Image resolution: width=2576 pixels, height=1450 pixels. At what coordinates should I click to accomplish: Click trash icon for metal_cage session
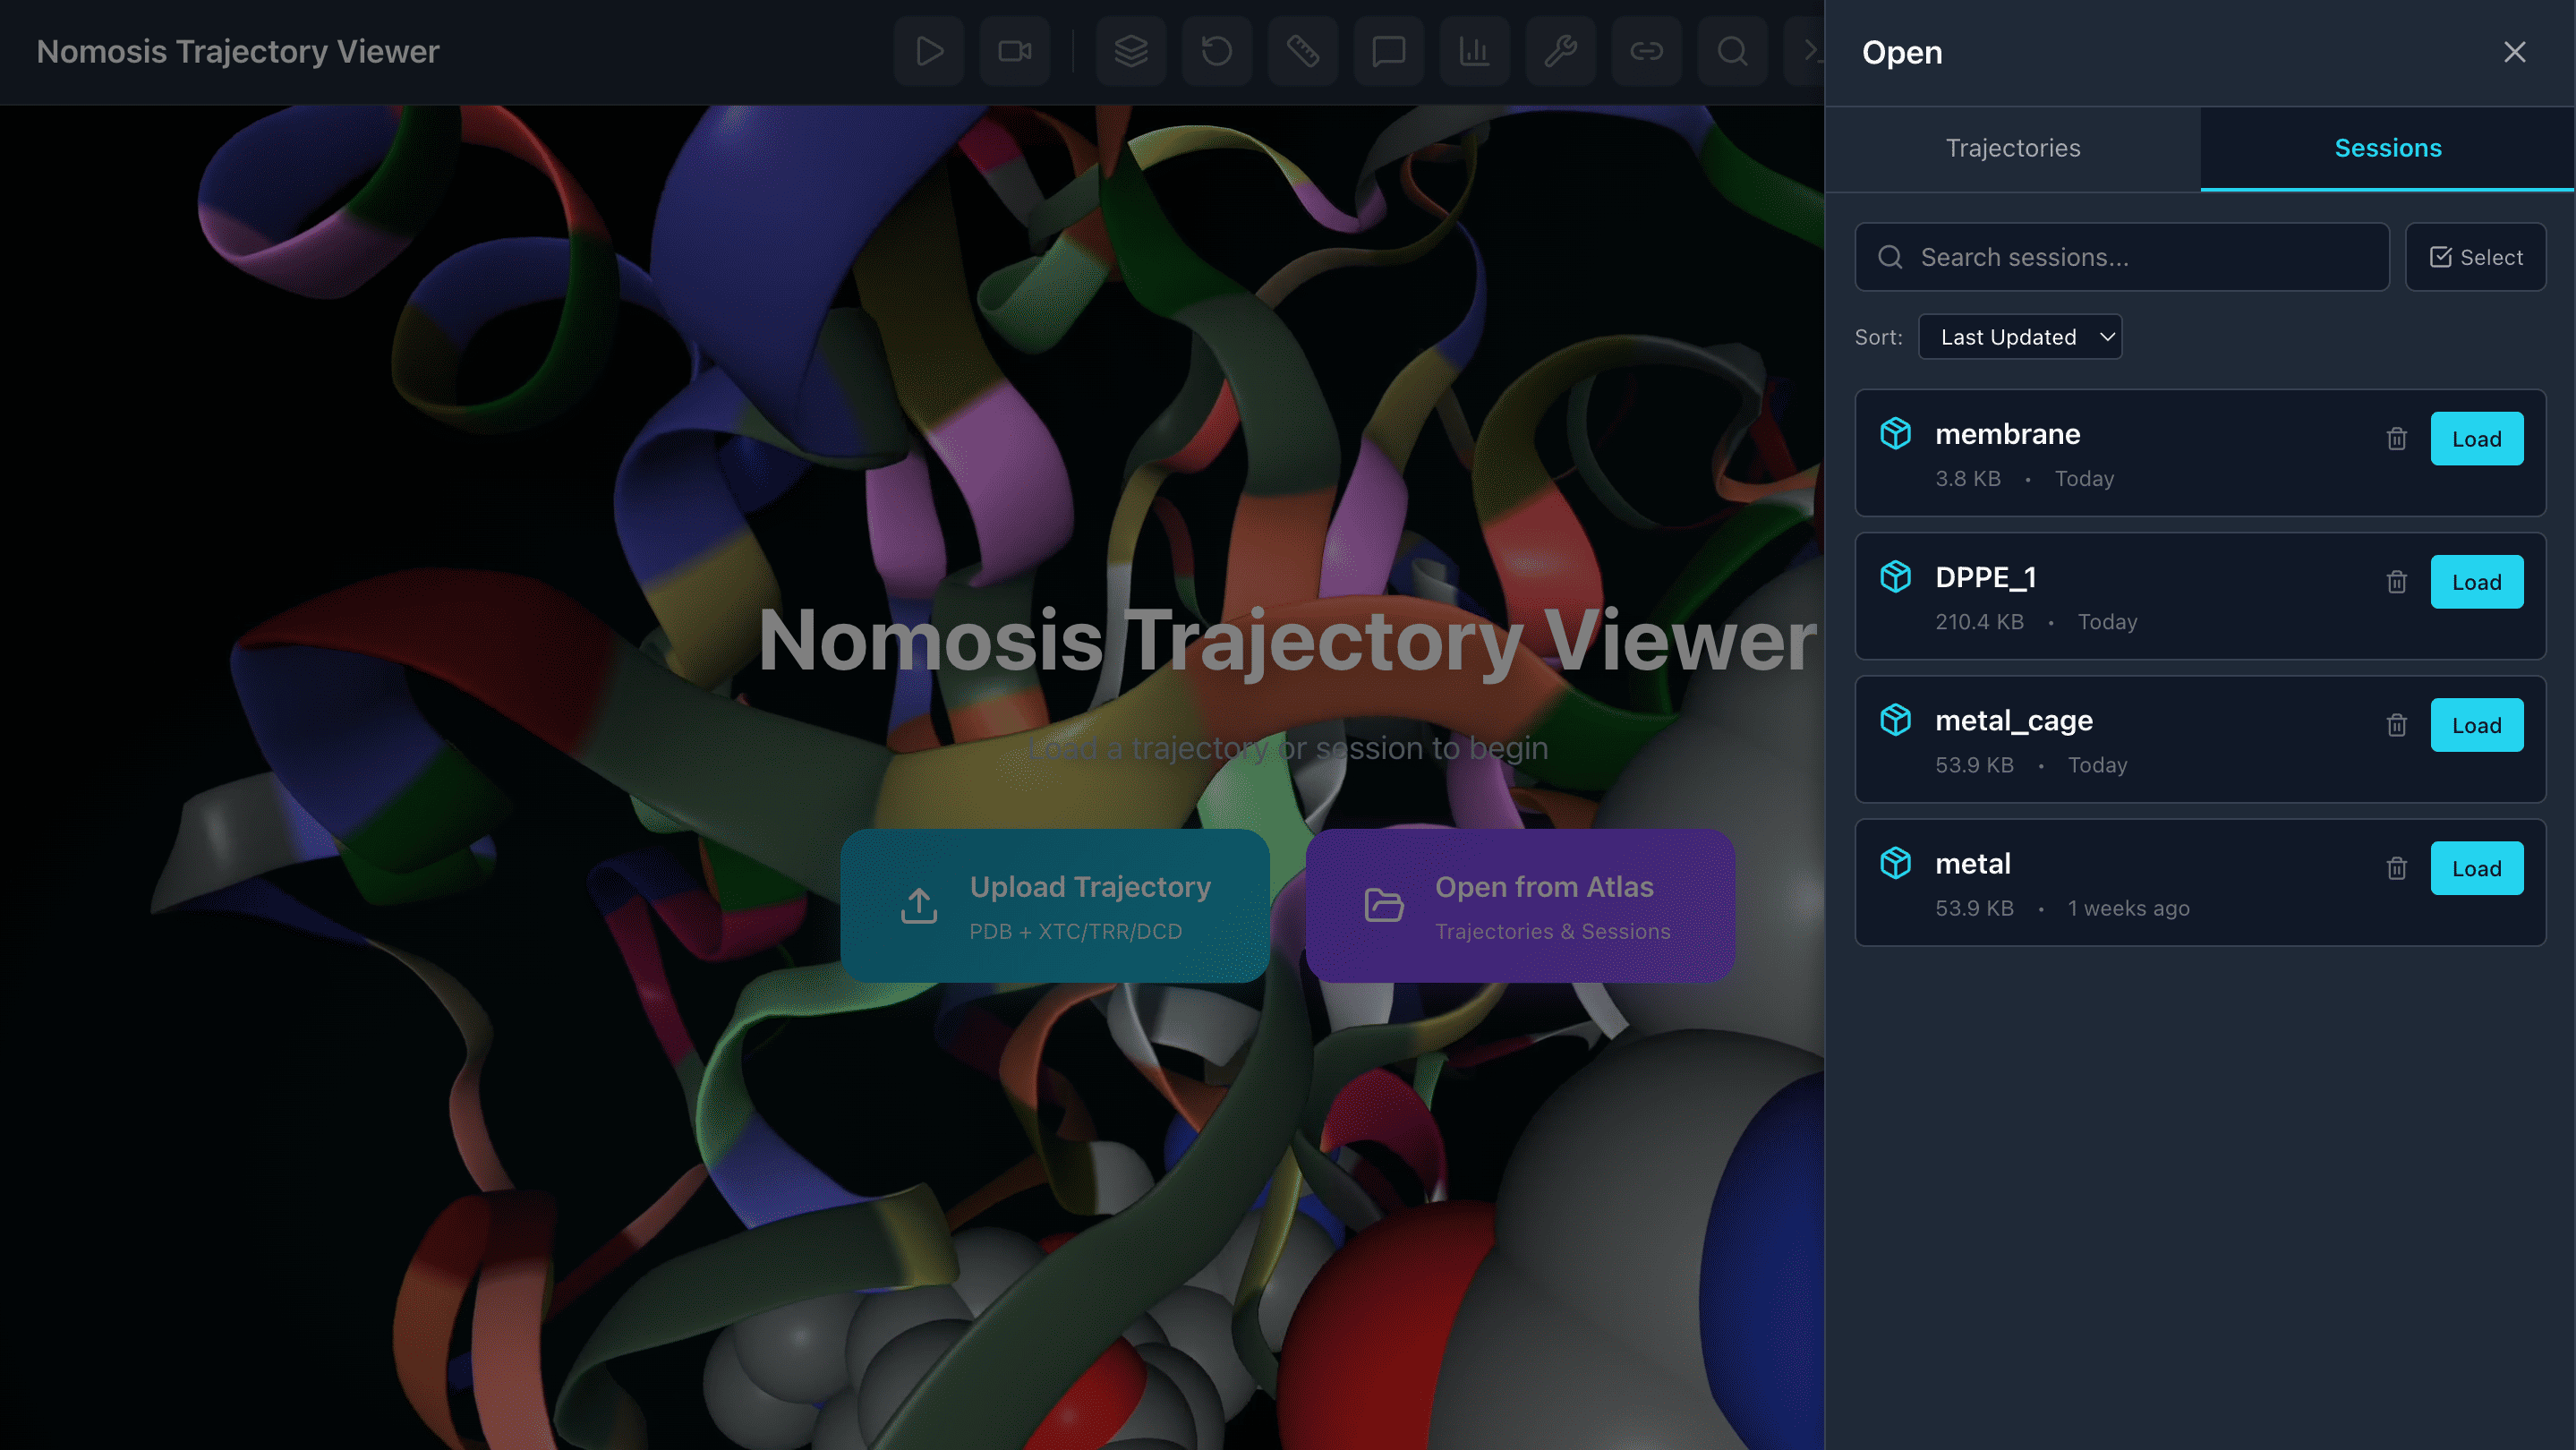coord(2397,726)
